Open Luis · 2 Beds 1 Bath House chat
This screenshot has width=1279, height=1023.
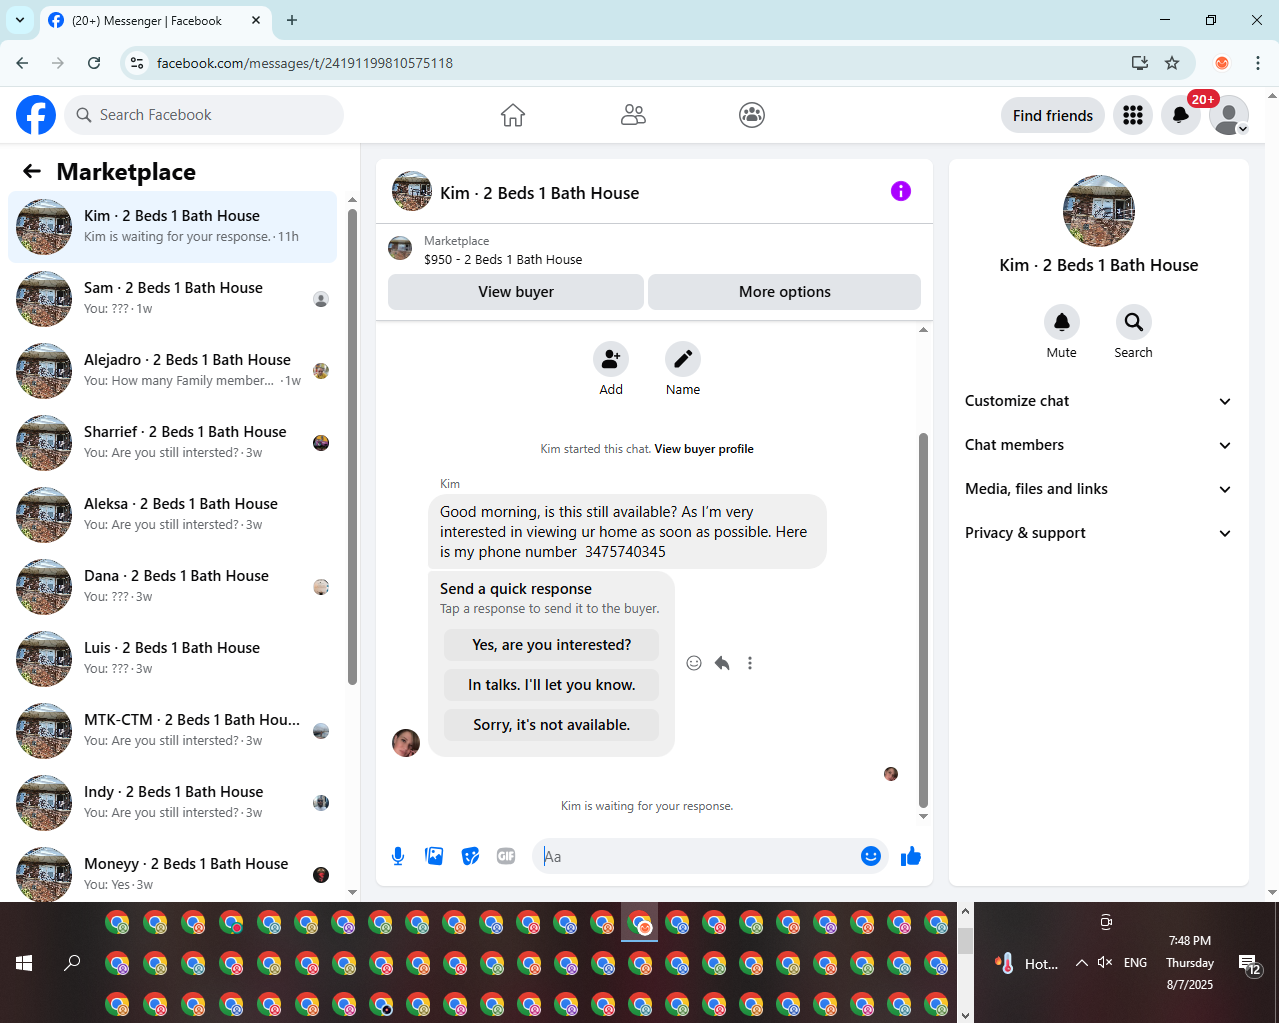click(173, 659)
